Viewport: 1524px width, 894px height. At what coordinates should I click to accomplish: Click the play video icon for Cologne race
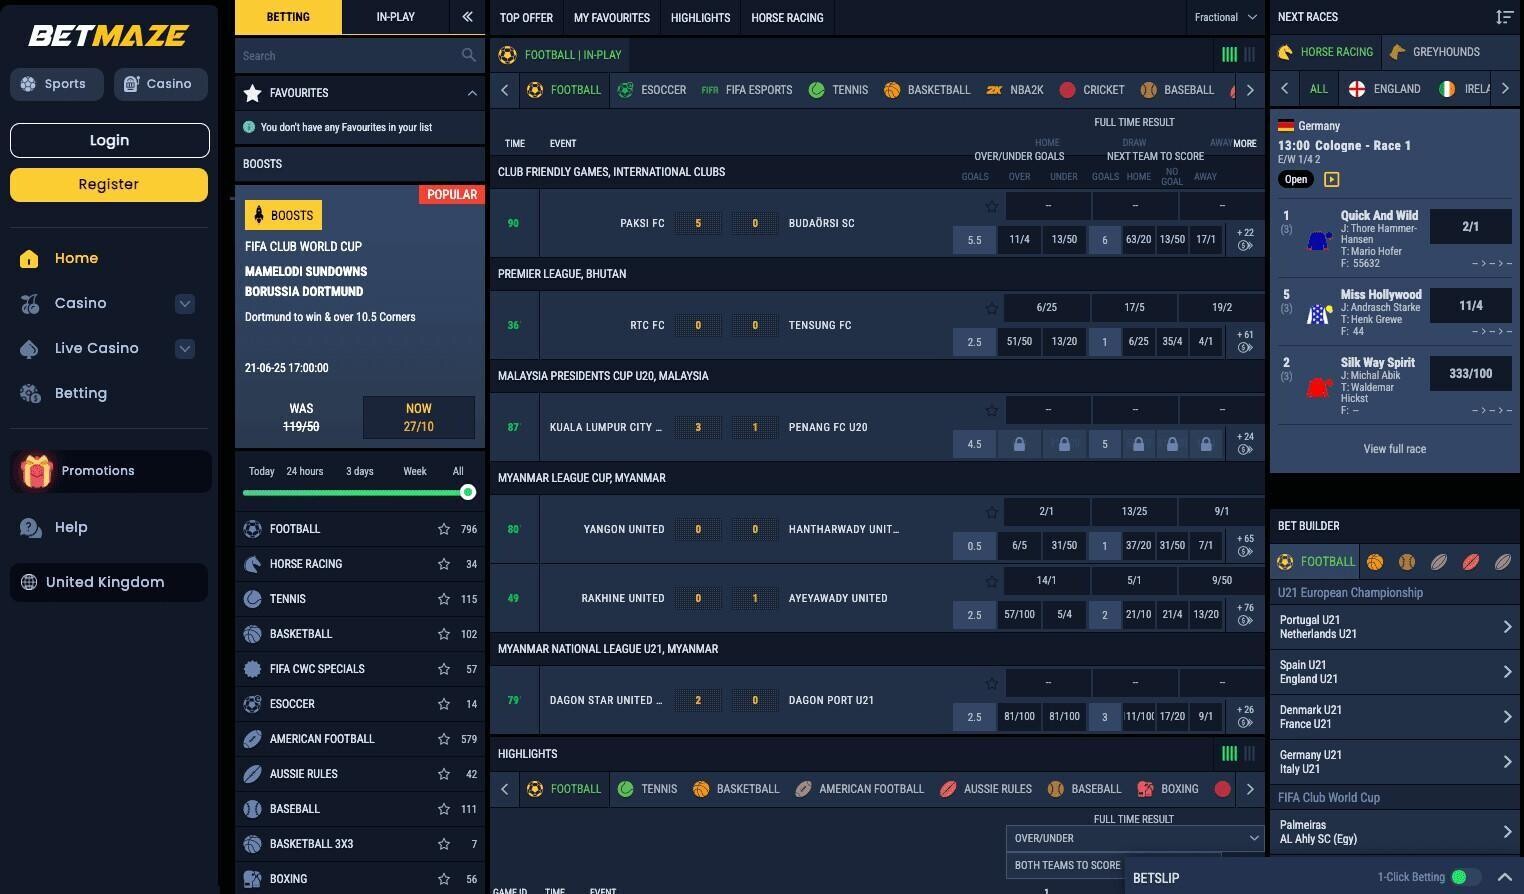pyautogui.click(x=1331, y=180)
